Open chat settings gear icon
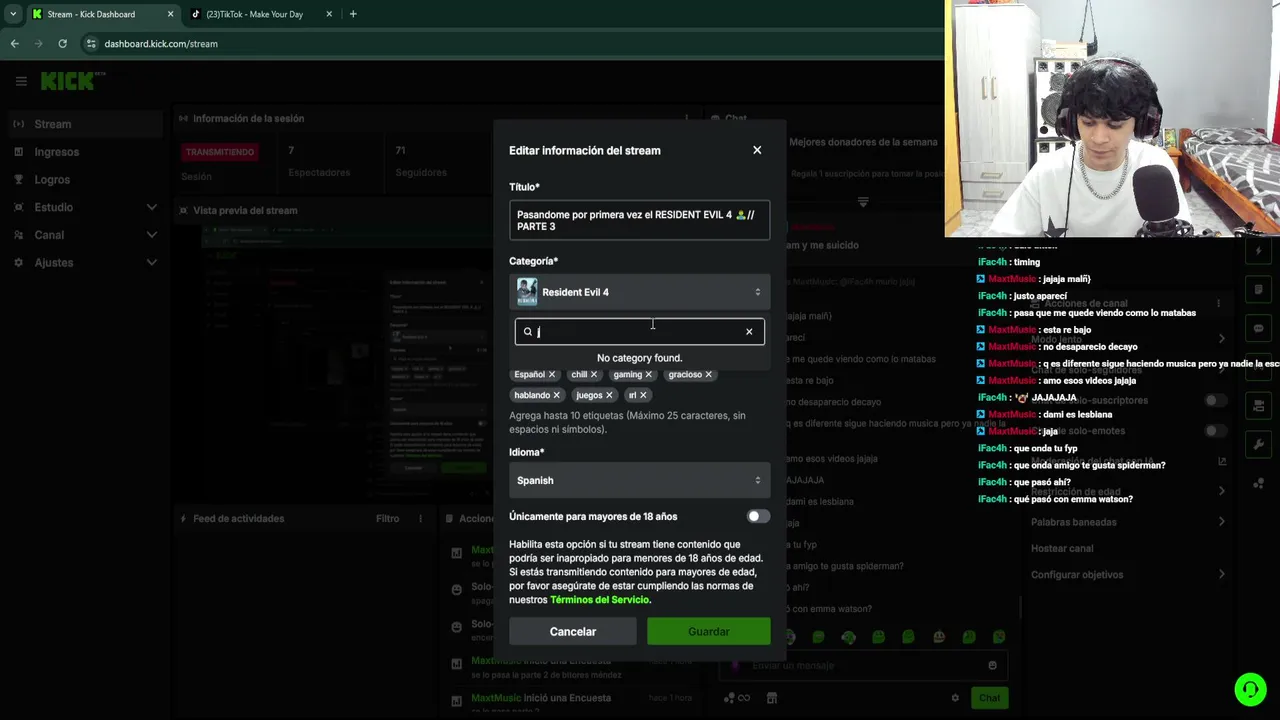Screen dimensions: 1280x720 coord(955,698)
